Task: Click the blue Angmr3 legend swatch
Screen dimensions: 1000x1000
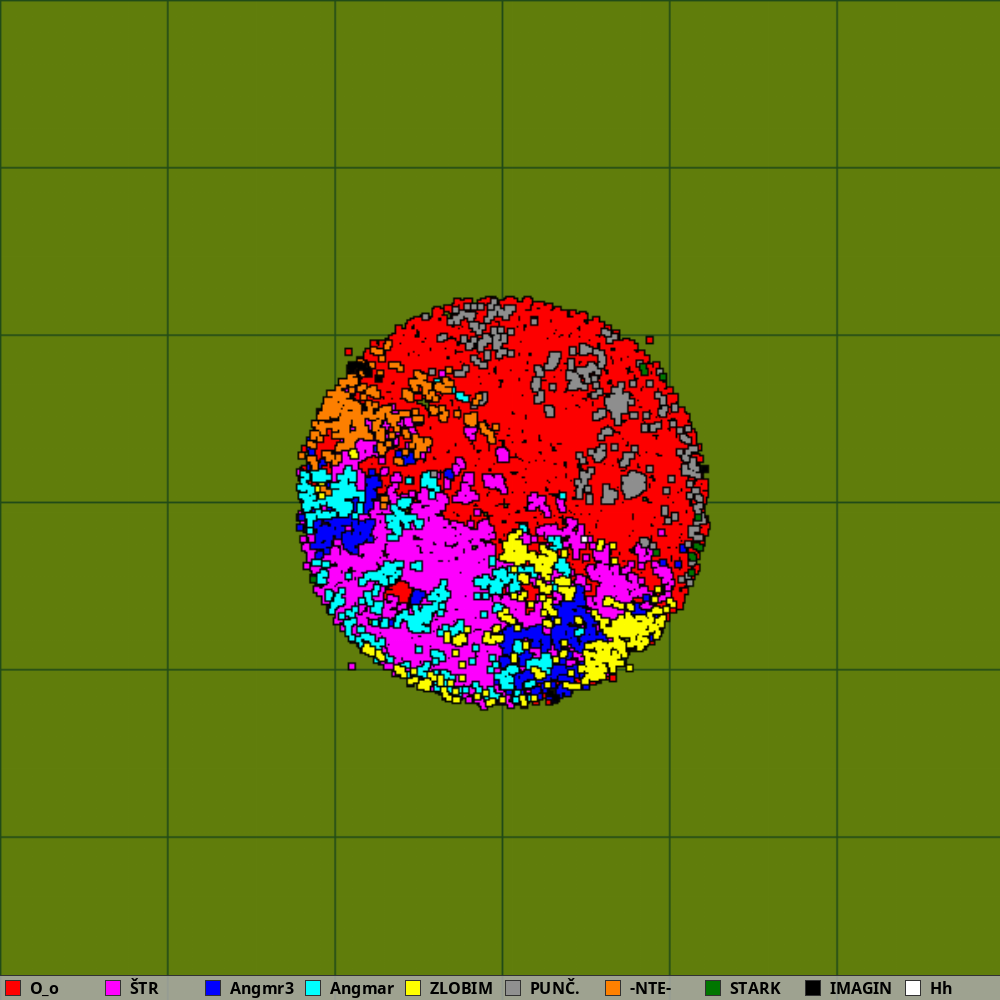Action: click(213, 988)
